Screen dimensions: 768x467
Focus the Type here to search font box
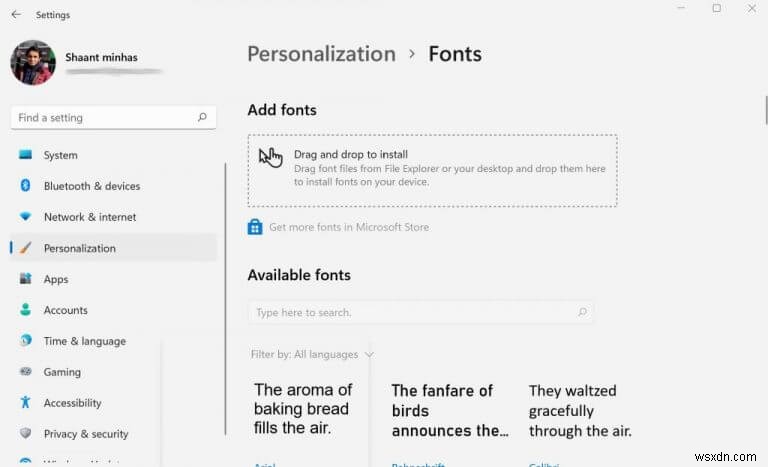[x=421, y=312]
